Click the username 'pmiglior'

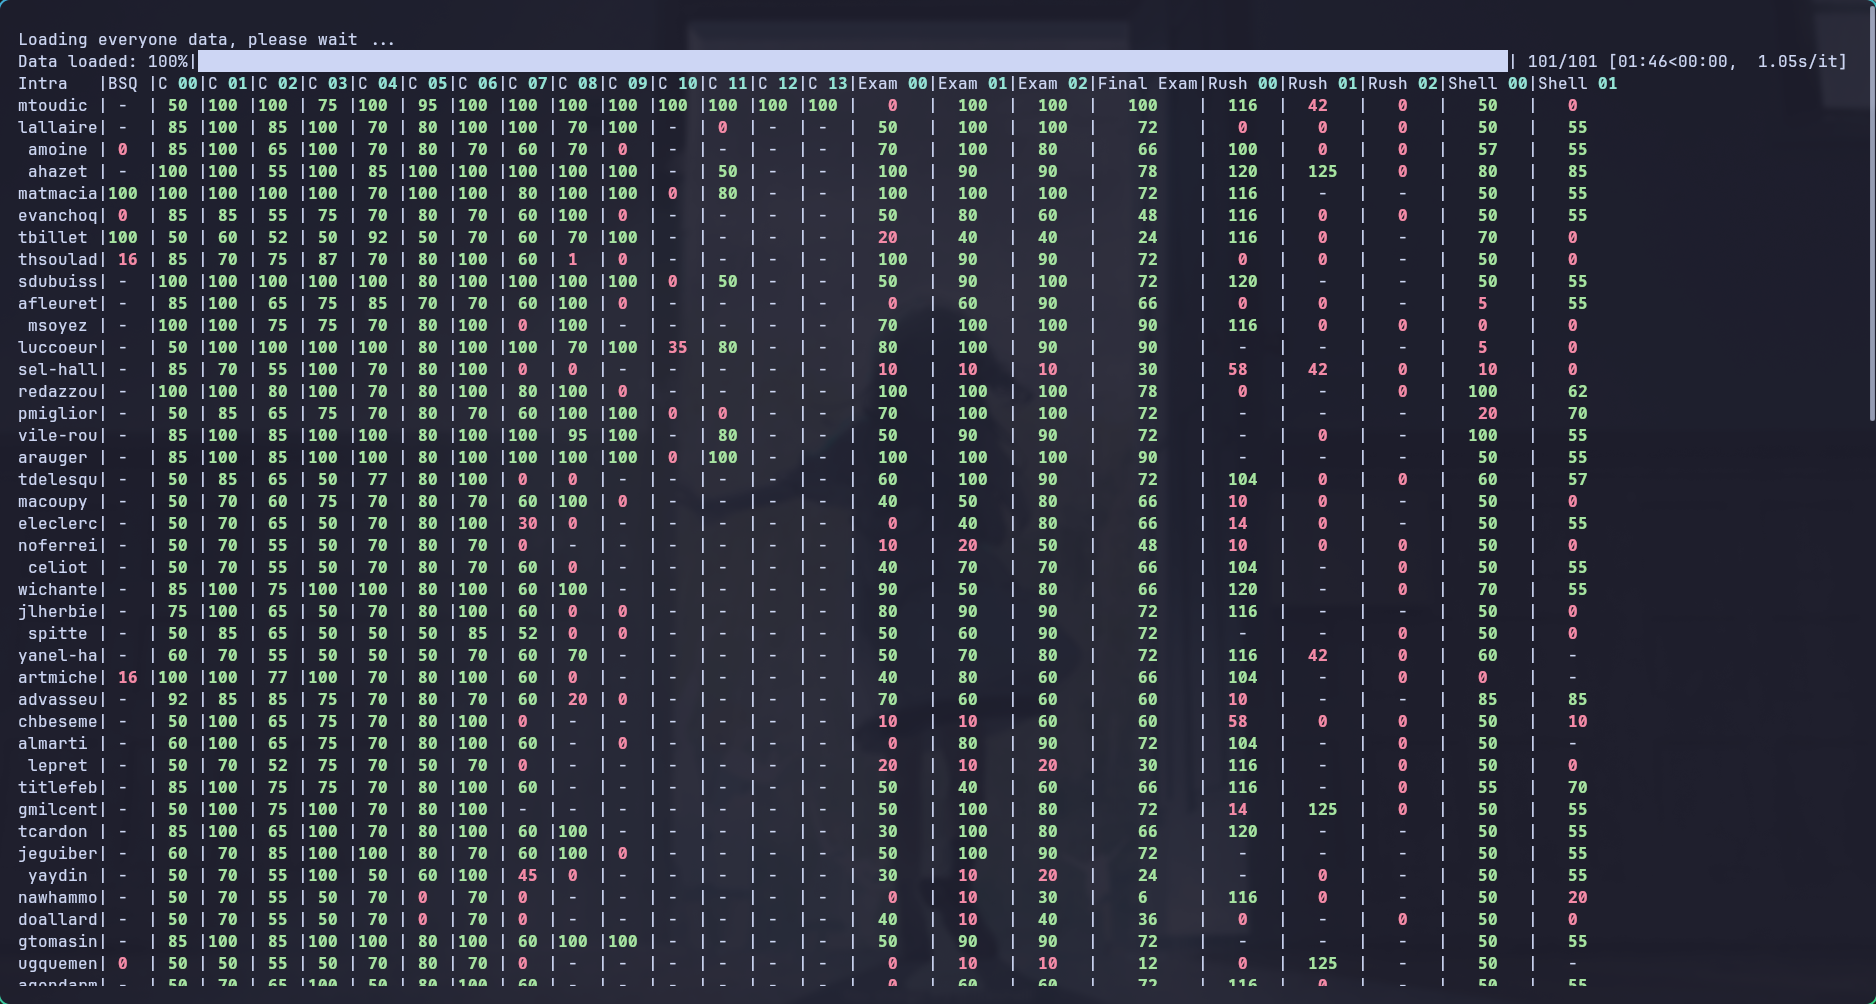pyautogui.click(x=58, y=413)
